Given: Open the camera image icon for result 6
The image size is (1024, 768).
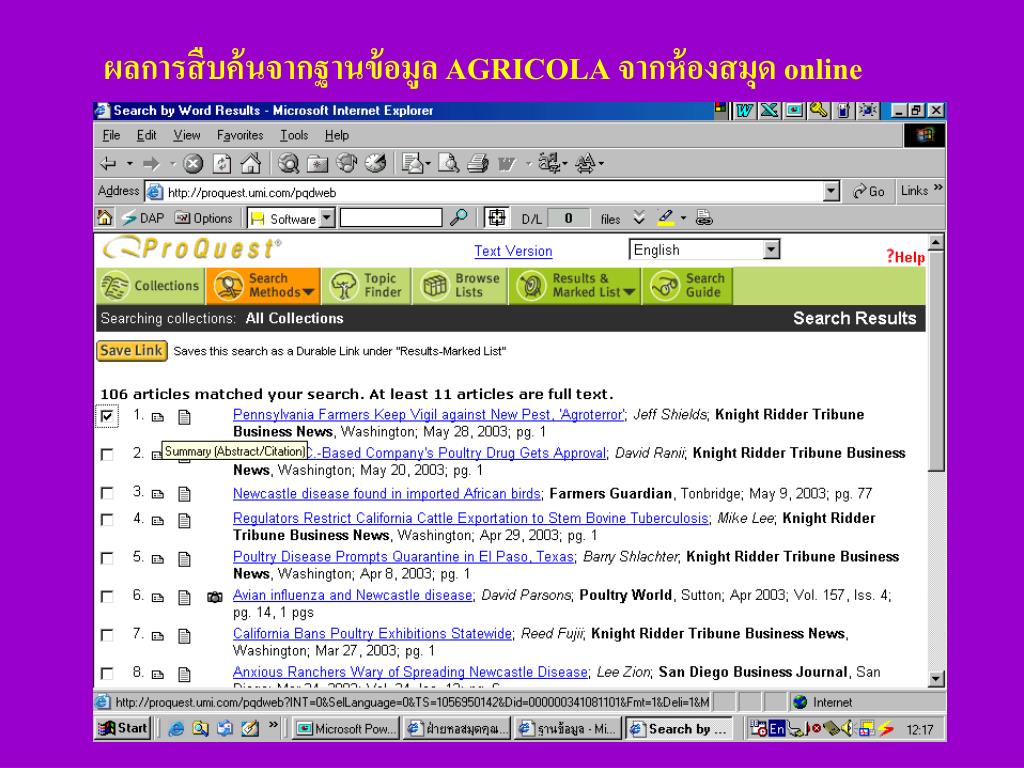Looking at the screenshot, I should (x=214, y=596).
